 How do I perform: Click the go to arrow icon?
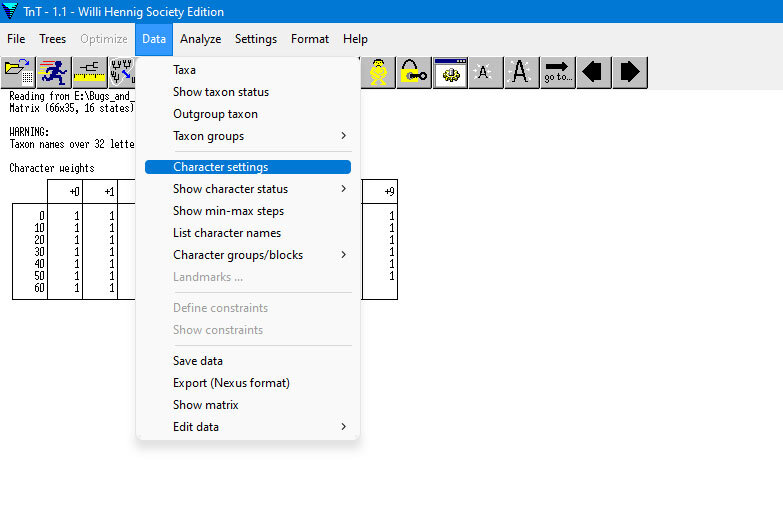click(x=558, y=72)
